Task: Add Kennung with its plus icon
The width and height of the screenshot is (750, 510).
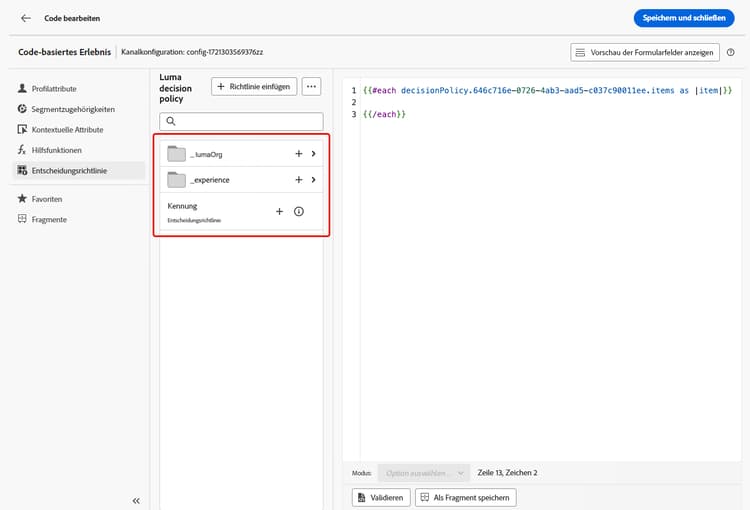Action: (x=279, y=211)
